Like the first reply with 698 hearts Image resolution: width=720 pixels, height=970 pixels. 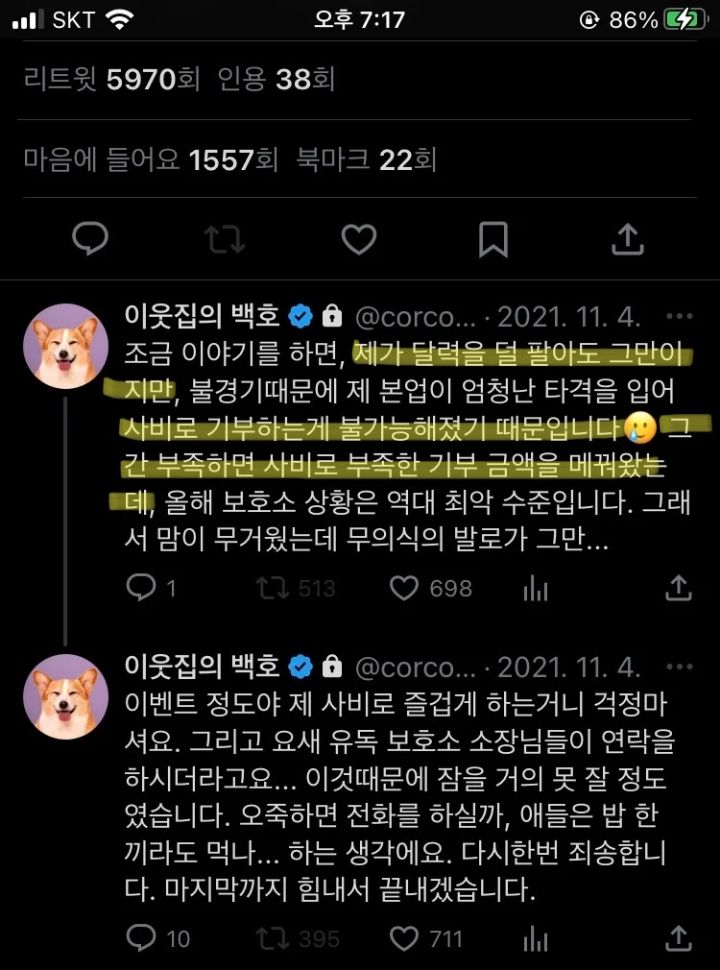click(431, 588)
